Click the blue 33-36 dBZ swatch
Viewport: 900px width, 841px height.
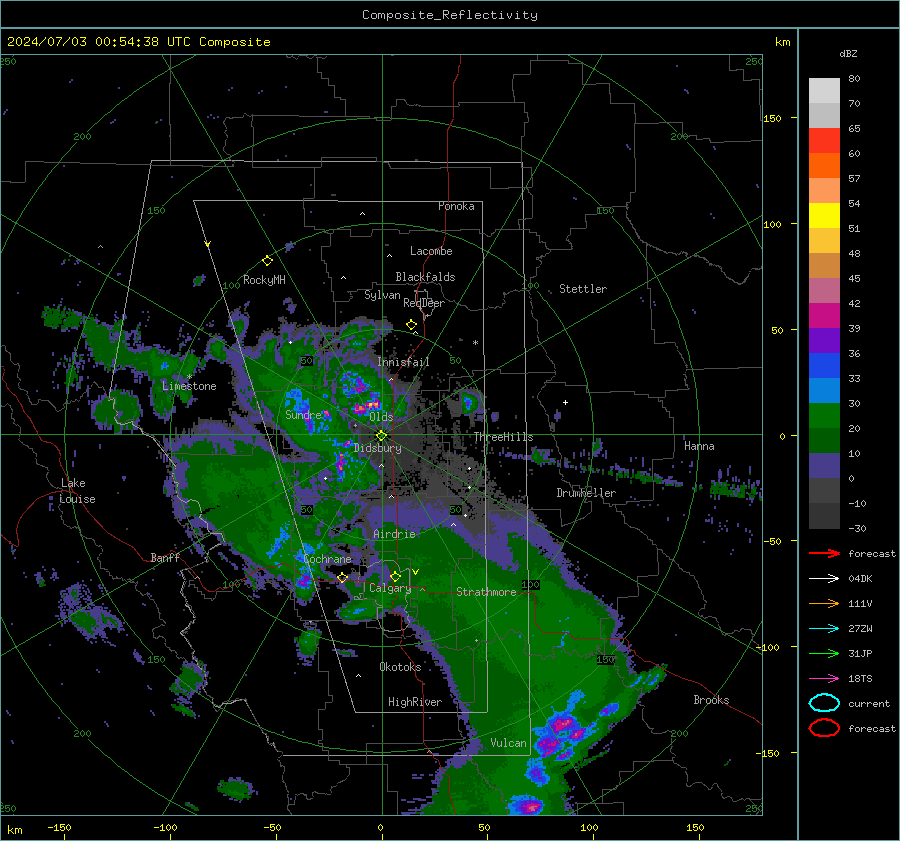(824, 366)
